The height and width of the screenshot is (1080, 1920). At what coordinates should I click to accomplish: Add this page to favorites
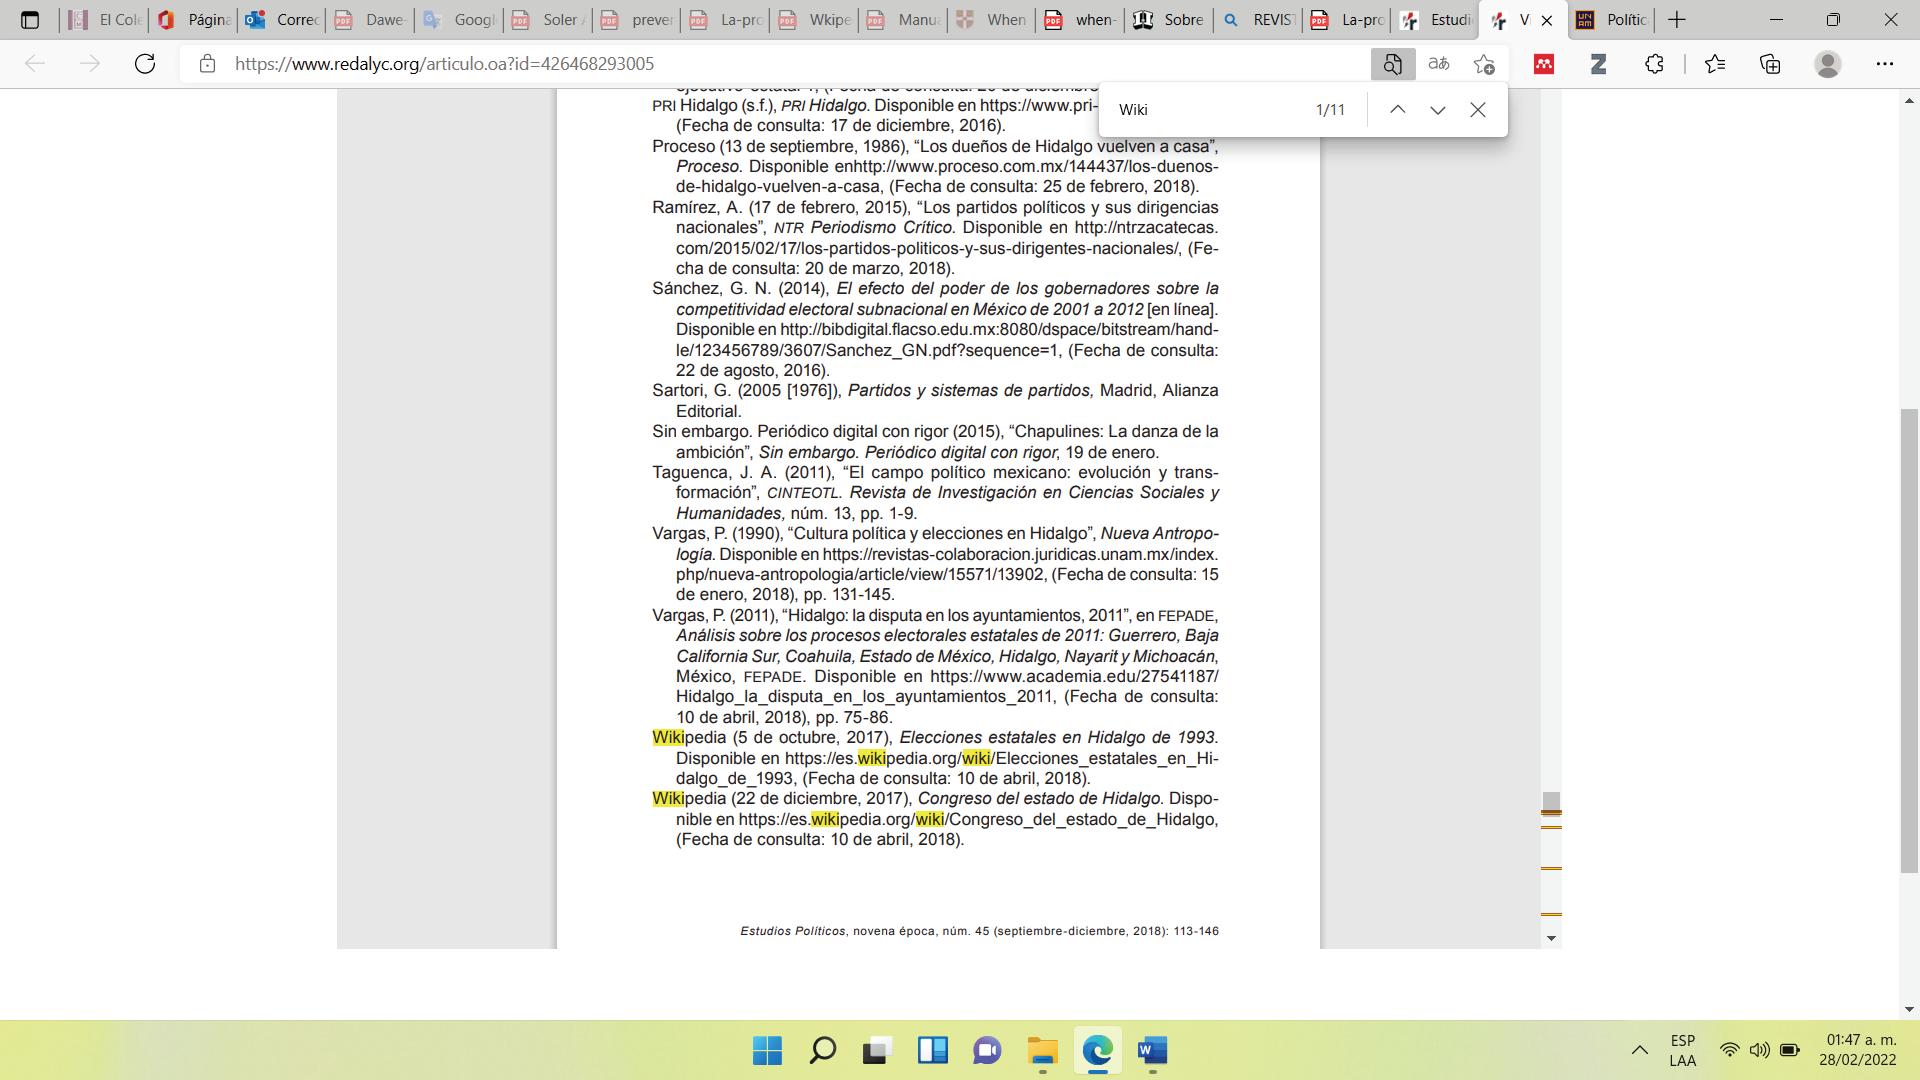pyautogui.click(x=1484, y=64)
